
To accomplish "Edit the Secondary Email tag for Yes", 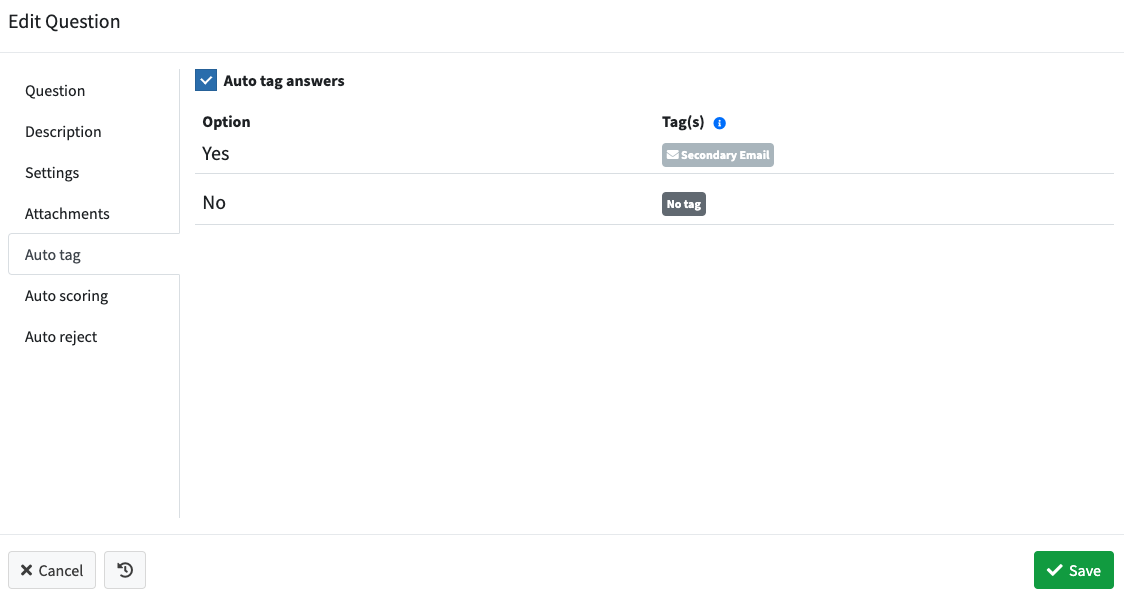I will pos(718,155).
